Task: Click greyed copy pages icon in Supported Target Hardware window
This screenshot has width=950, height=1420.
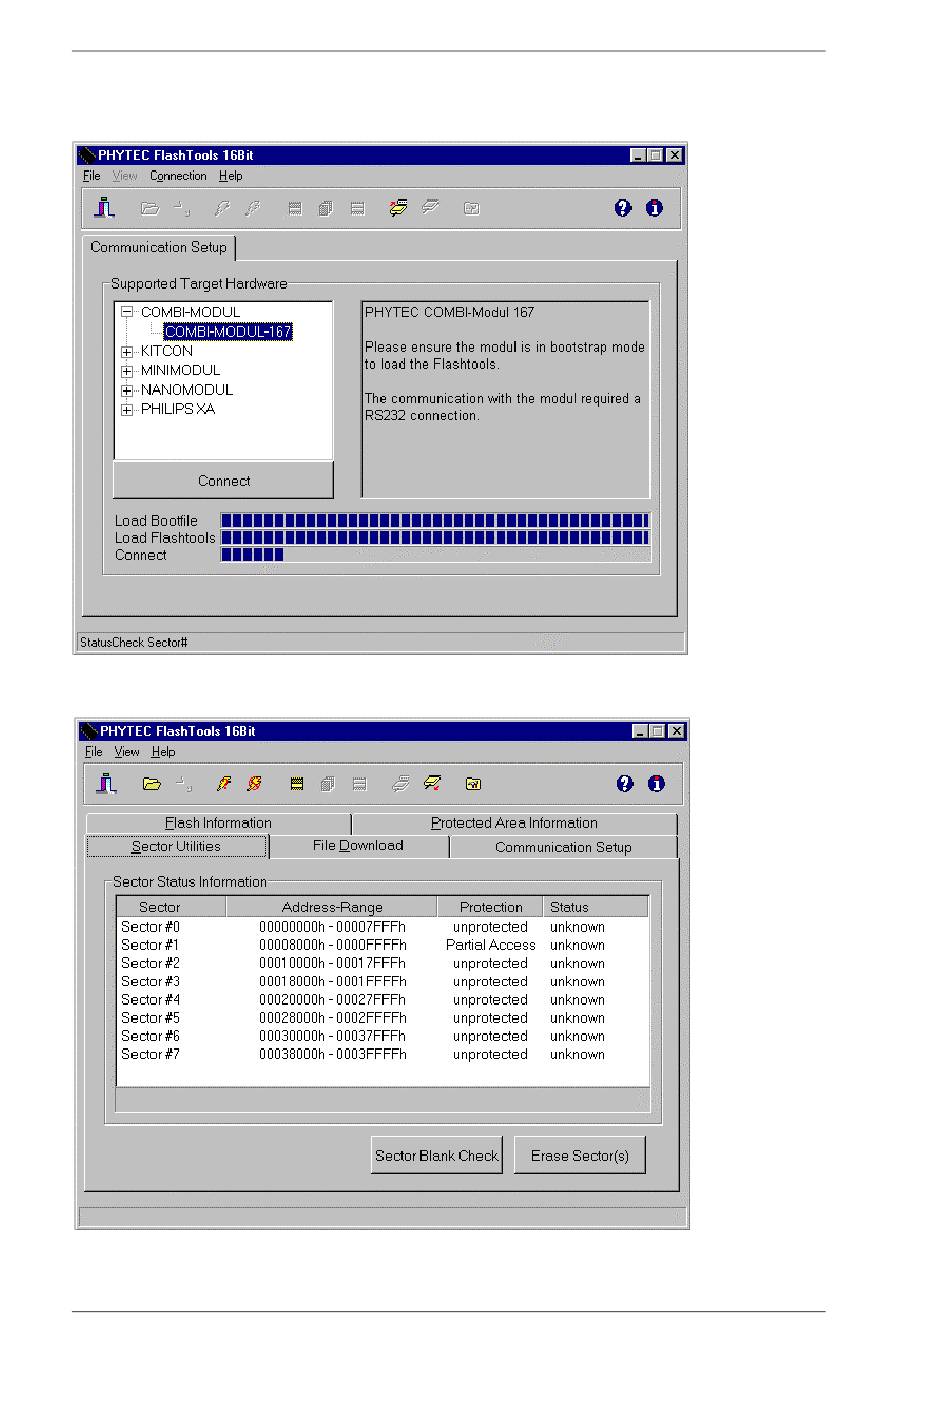Action: click(x=325, y=209)
